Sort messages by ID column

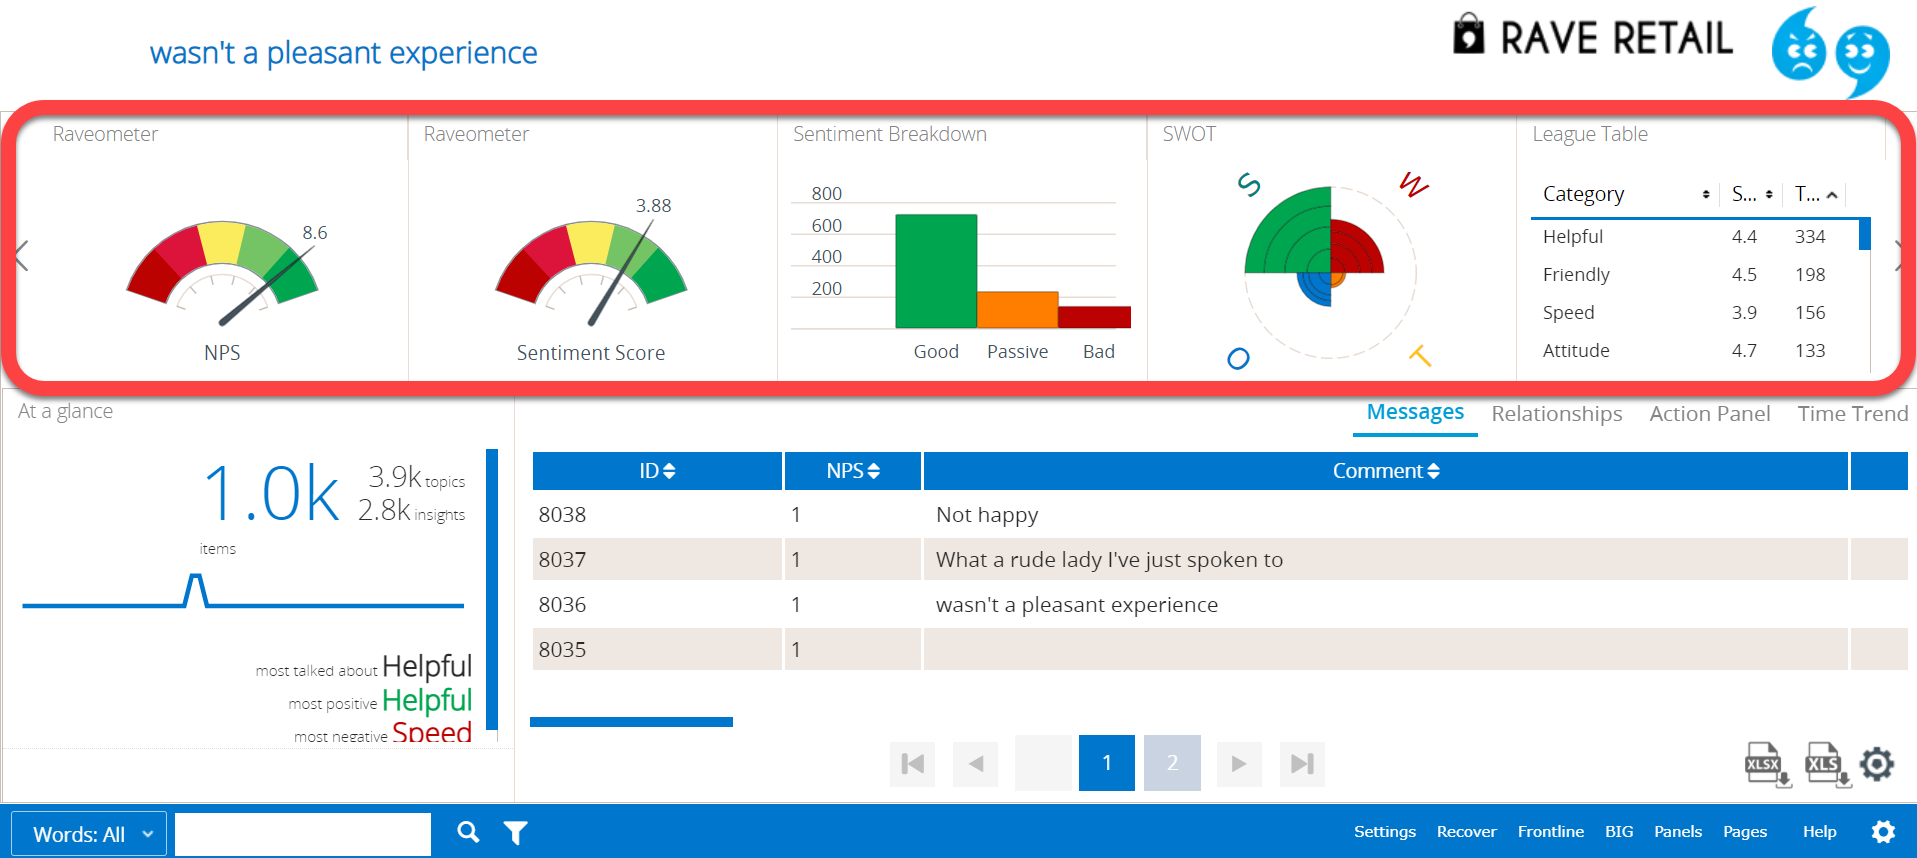coord(657,471)
